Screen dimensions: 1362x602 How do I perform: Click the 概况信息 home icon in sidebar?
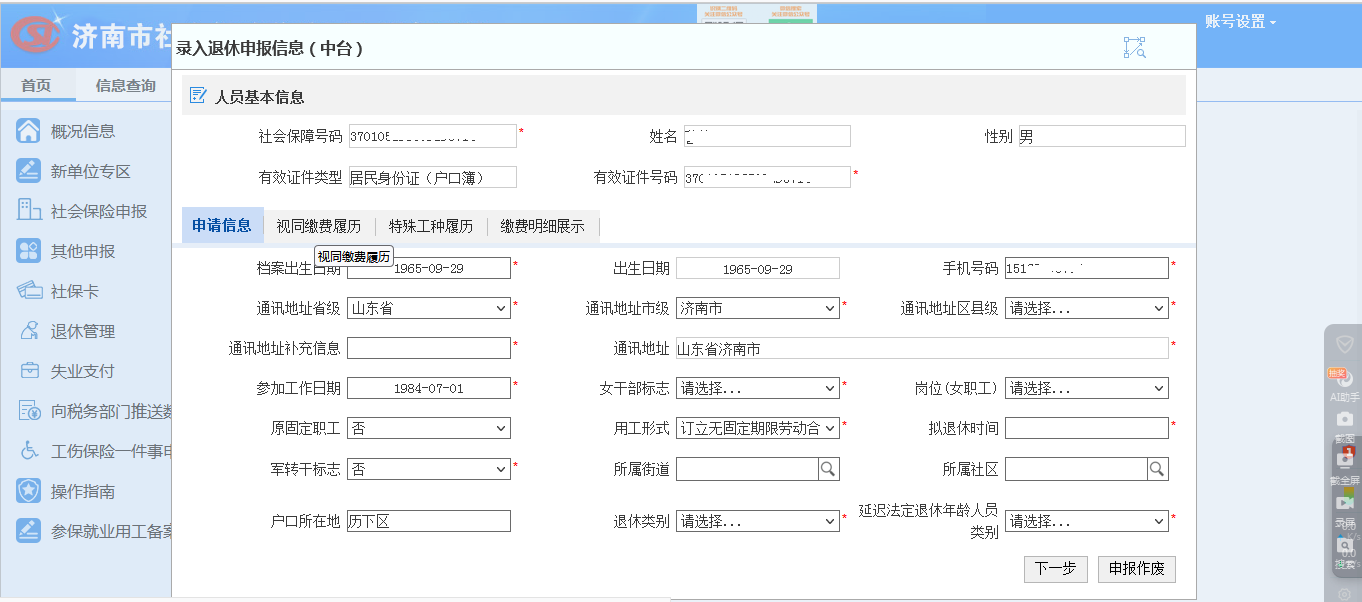(28, 131)
